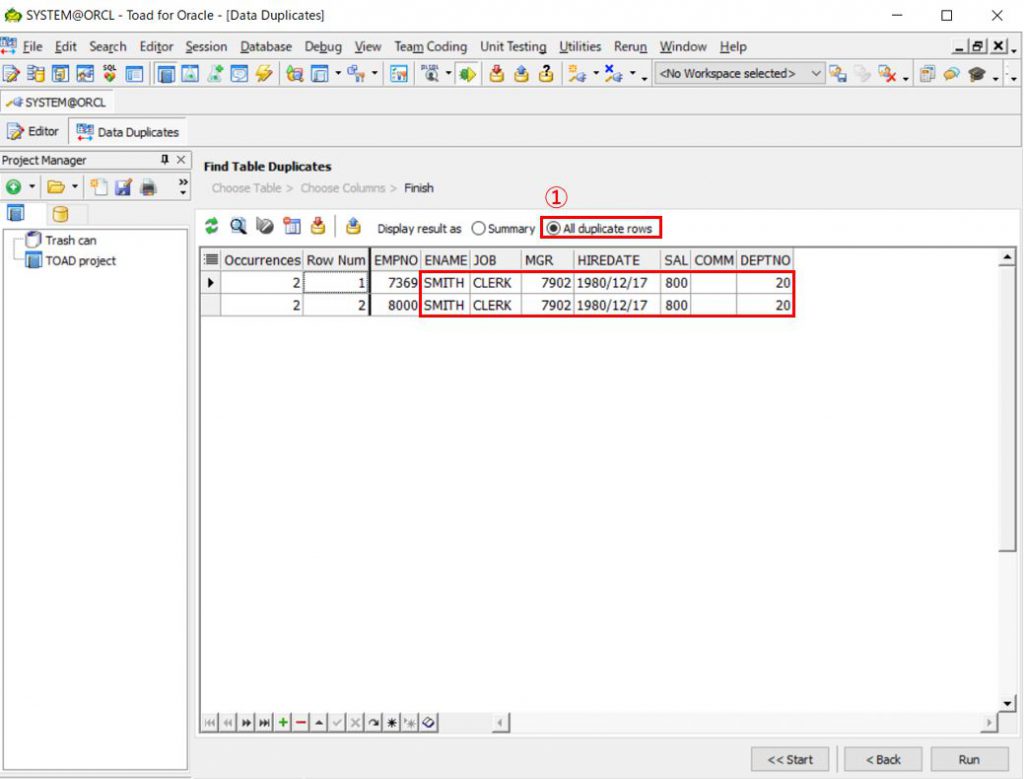Image resolution: width=1024 pixels, height=779 pixels.
Task: Click the filter icon in results toolbar
Action: [264, 226]
